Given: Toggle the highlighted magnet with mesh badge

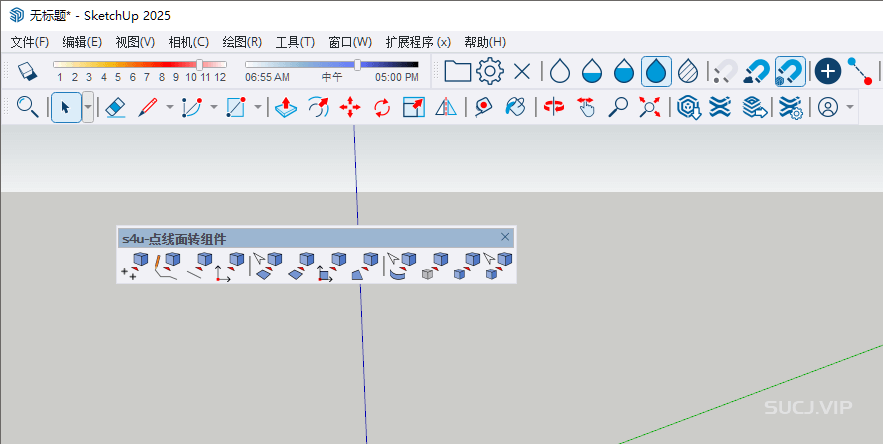Looking at the screenshot, I should point(790,71).
